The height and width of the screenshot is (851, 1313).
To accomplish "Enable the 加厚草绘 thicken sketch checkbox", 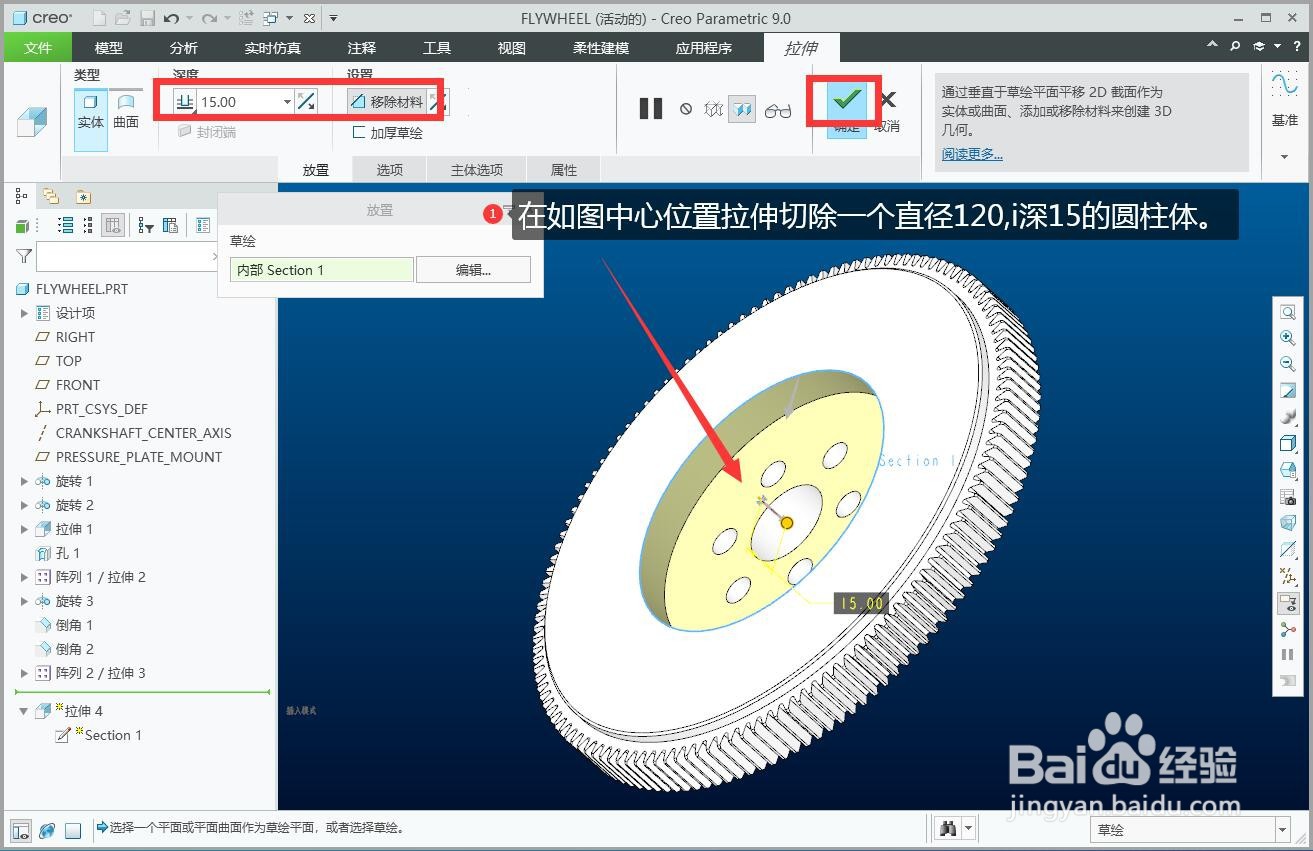I will [x=359, y=132].
